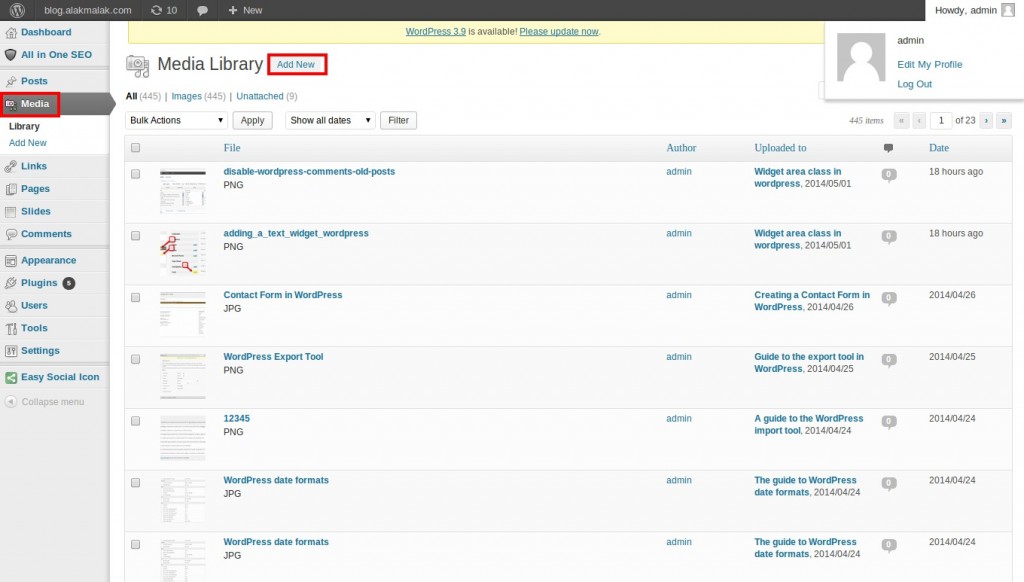Check the Contact Form in WordPress checkbox

135,297
